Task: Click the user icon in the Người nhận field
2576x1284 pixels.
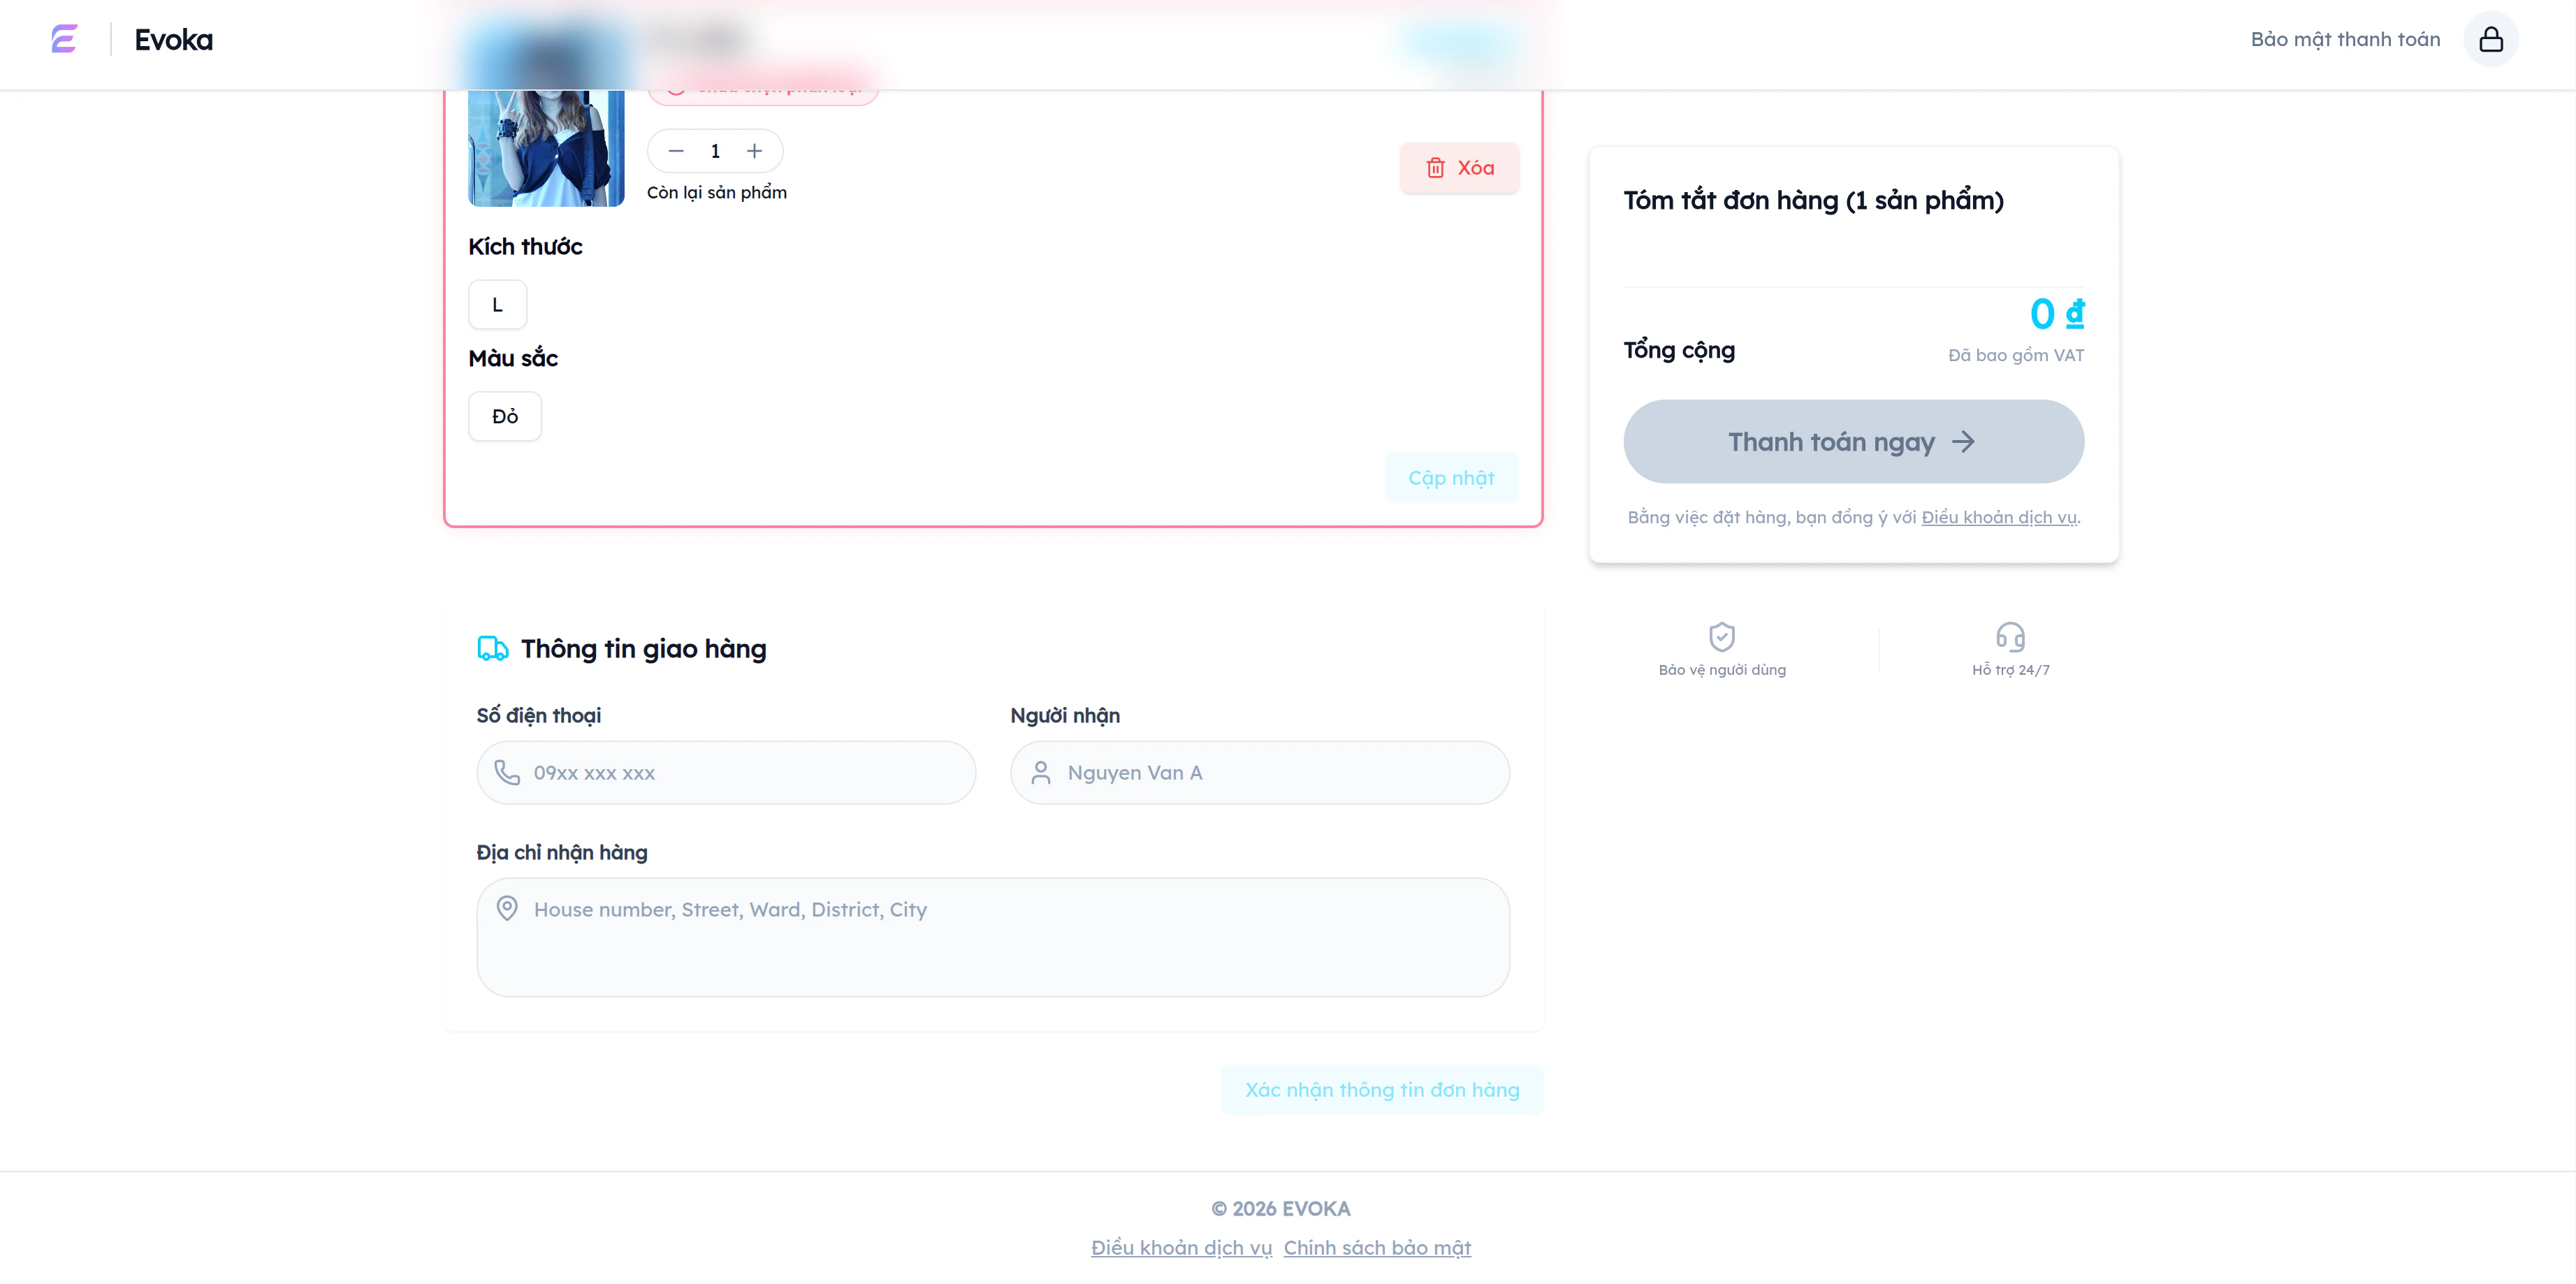Action: [x=1041, y=772]
